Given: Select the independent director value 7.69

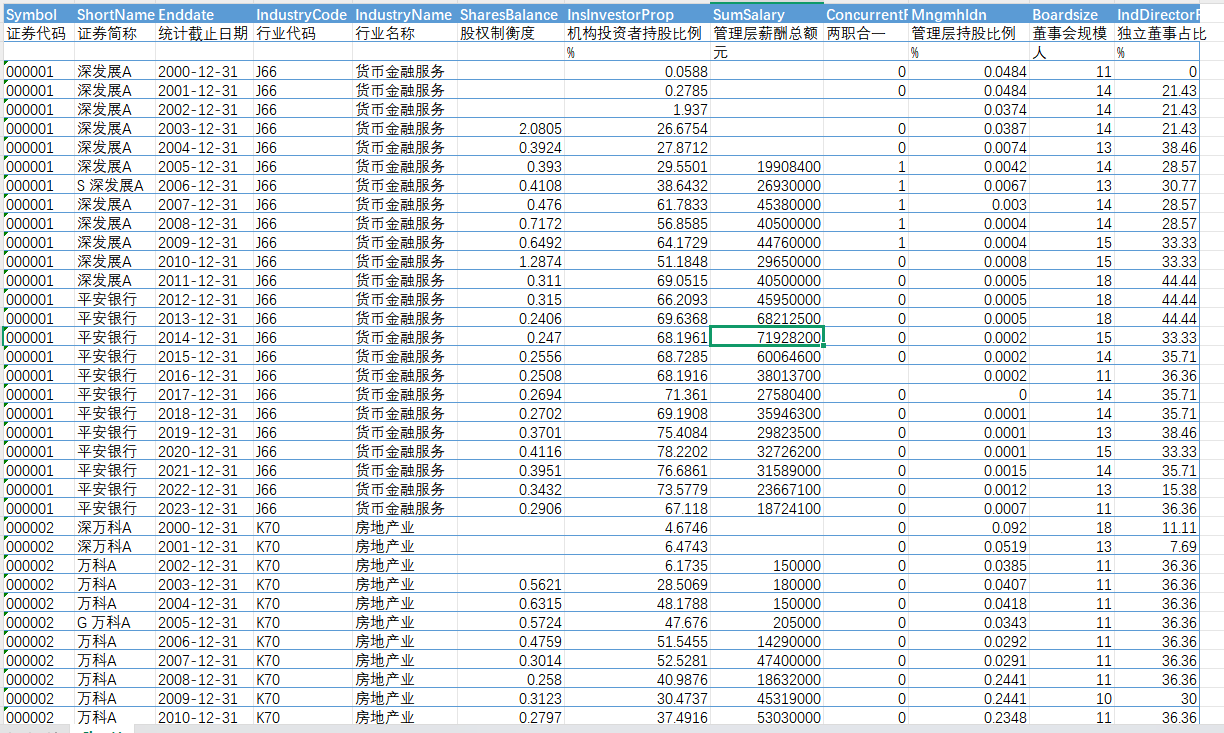Looking at the screenshot, I should (x=1157, y=546).
